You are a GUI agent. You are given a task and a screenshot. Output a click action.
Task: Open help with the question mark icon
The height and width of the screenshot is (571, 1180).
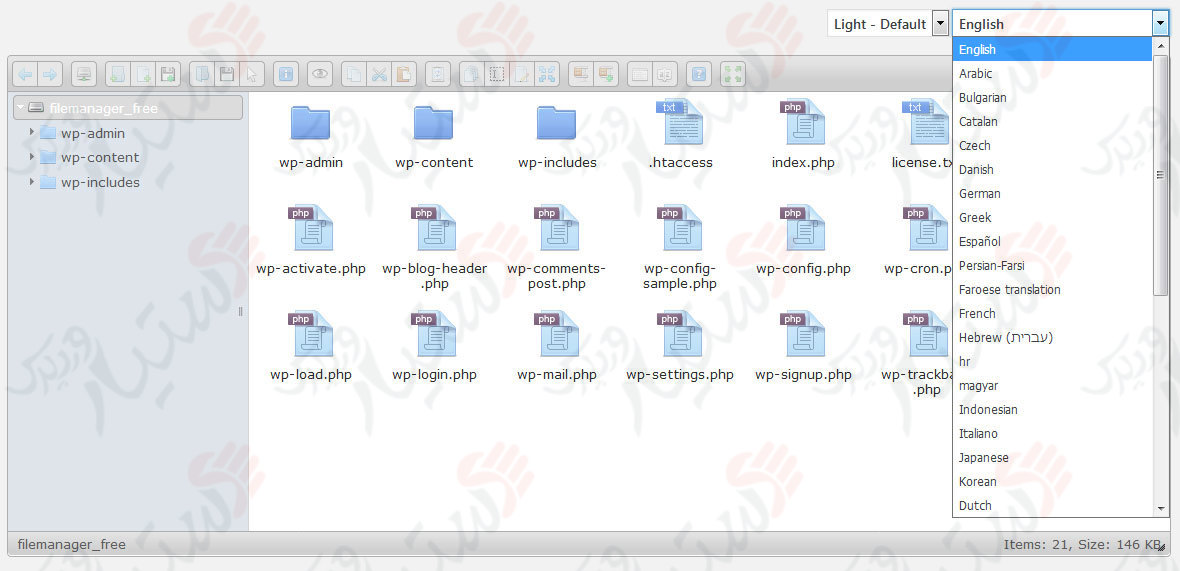click(699, 74)
